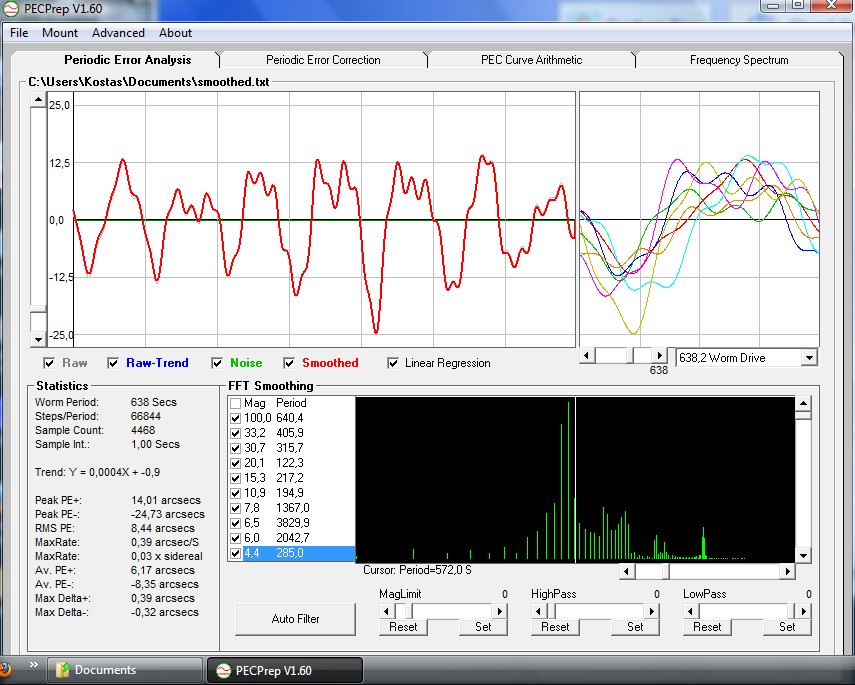Switch to the Periodic Error Correction tab
Screen dimensions: 855x685
[323, 60]
